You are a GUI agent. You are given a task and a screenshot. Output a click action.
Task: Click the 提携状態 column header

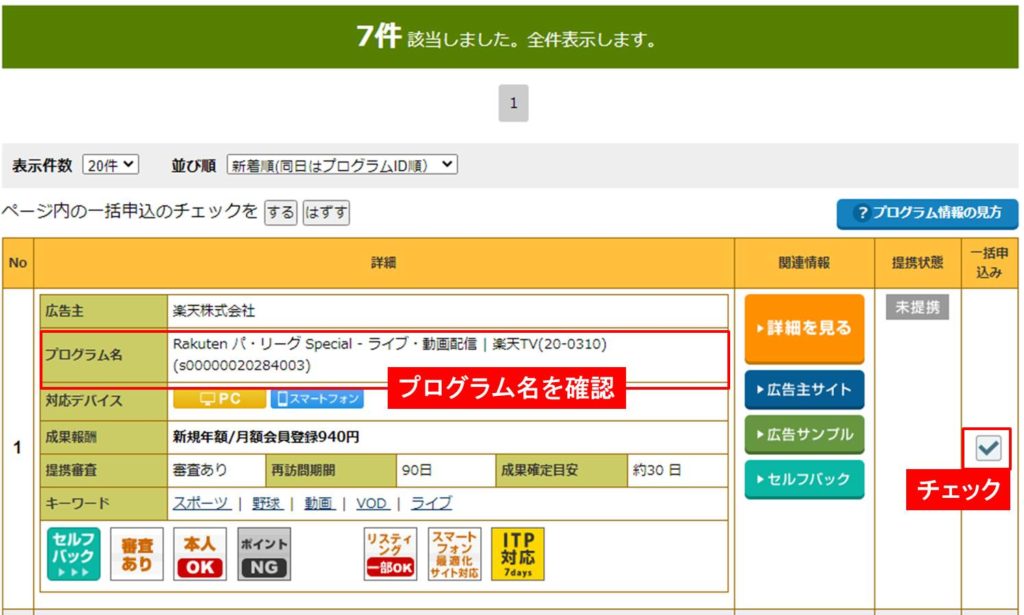pos(918,262)
